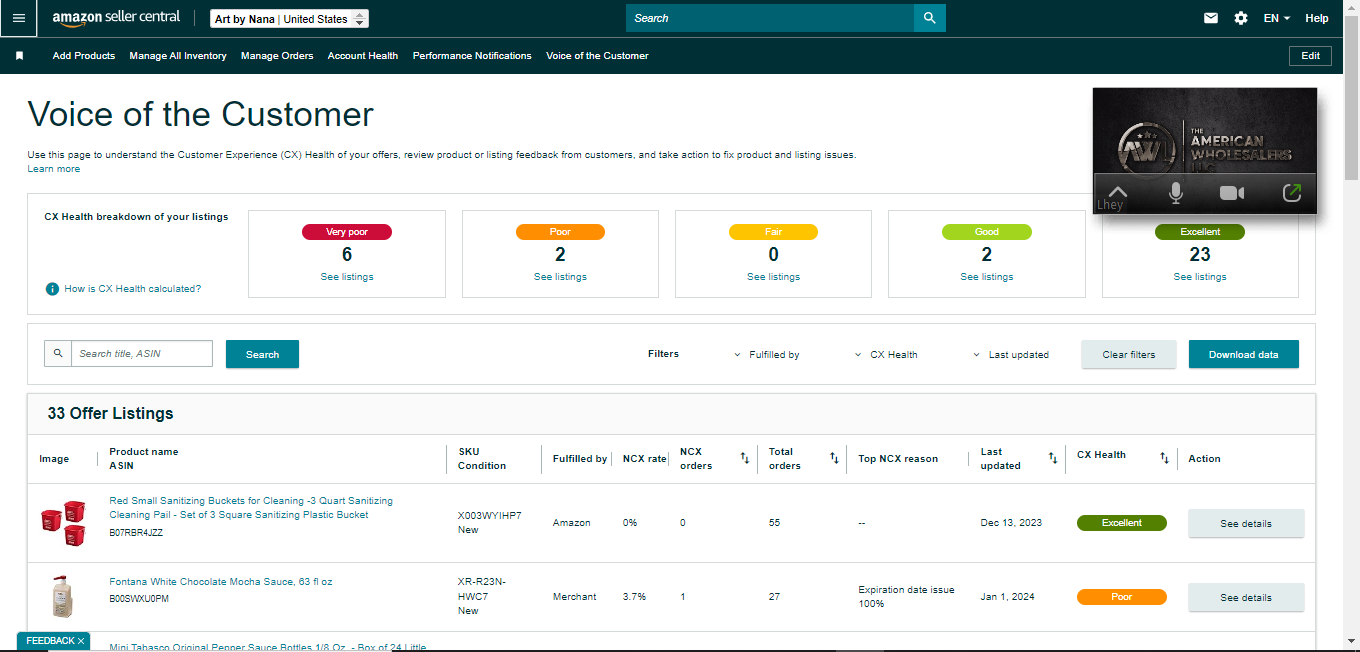Expand the Last updated filter
The height and width of the screenshot is (652, 1360).
coord(1011,354)
